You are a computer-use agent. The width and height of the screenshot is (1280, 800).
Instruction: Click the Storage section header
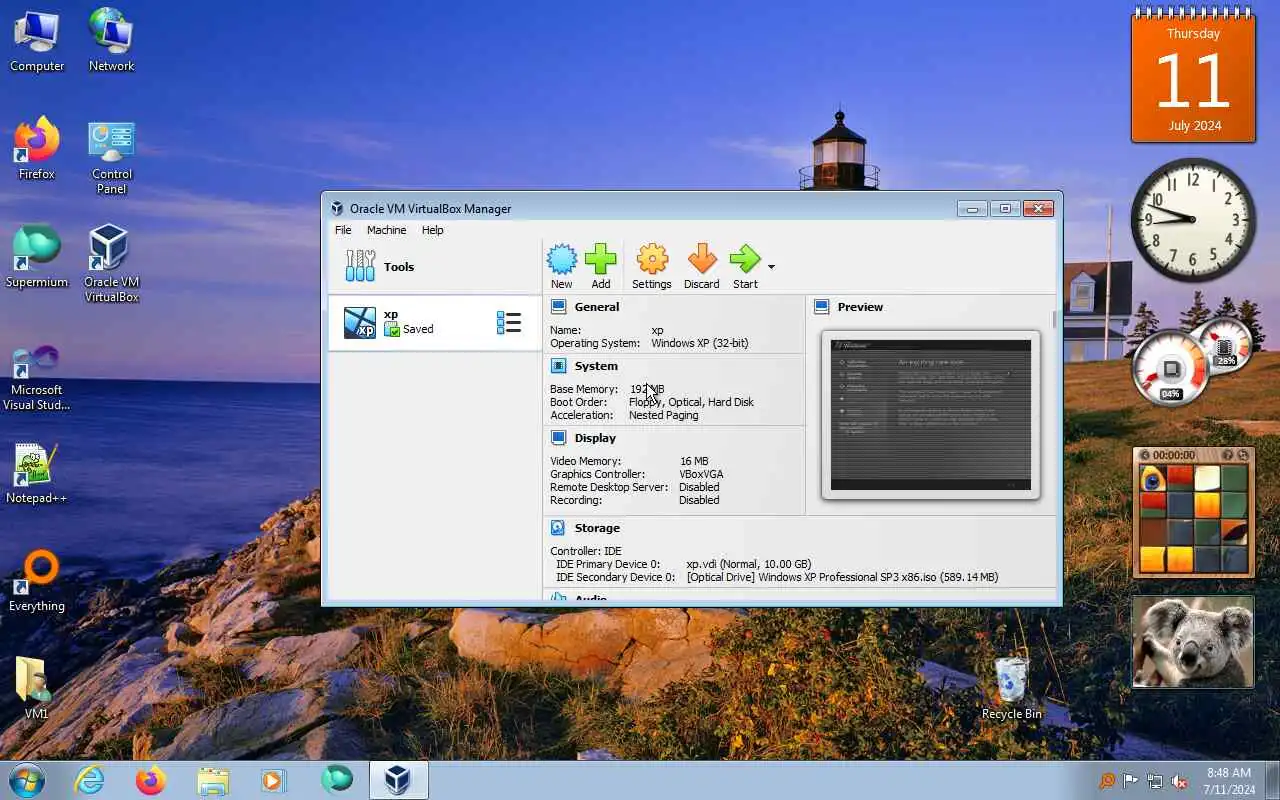597,528
